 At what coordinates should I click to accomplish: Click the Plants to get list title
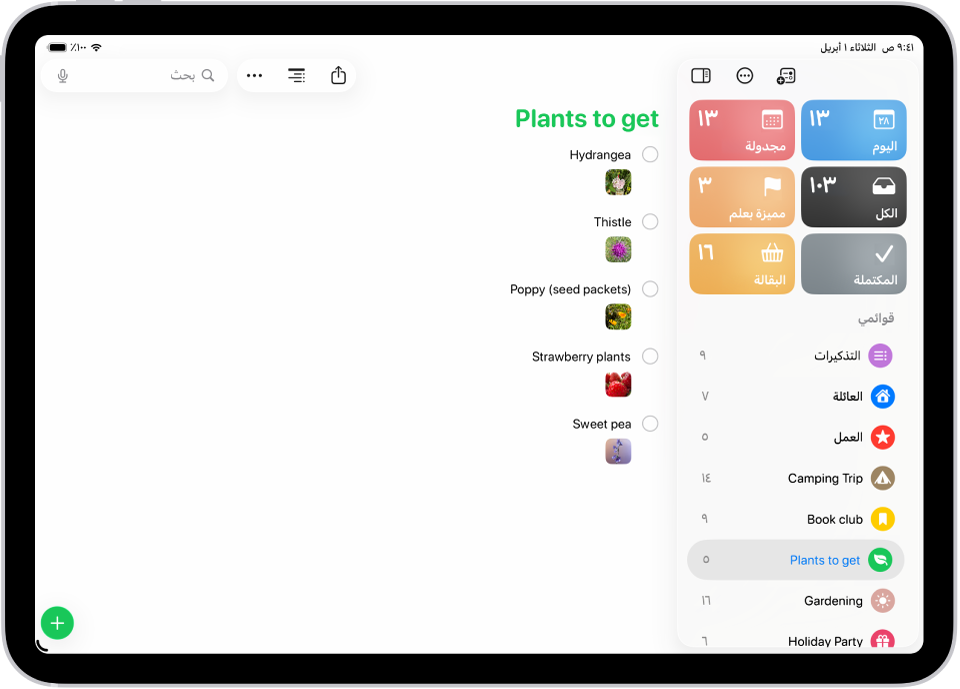(x=587, y=119)
